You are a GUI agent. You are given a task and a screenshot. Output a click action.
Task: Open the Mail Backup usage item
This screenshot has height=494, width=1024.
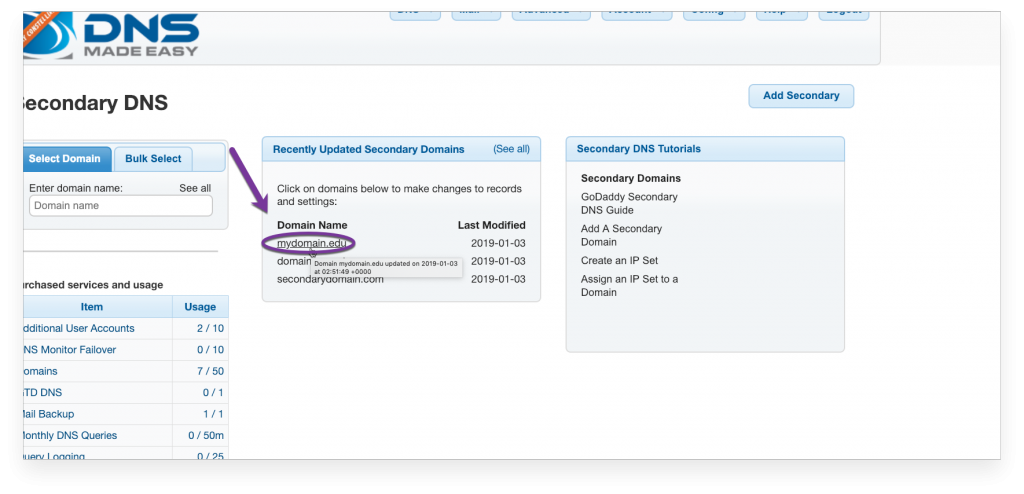pos(48,414)
